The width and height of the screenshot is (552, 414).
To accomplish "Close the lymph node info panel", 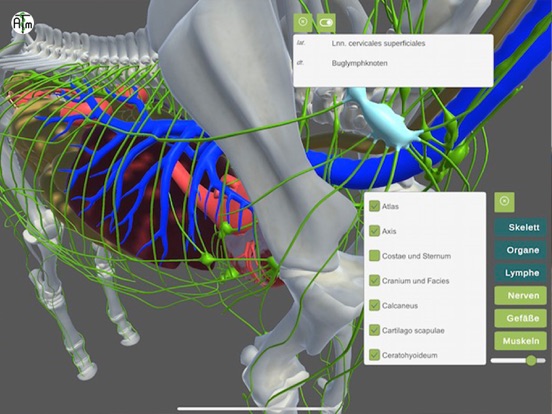I will (303, 23).
